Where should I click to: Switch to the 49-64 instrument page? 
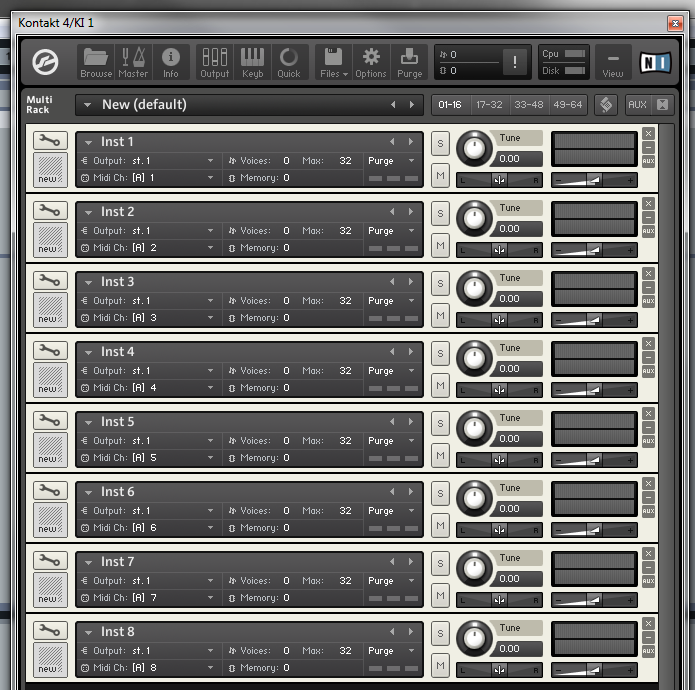(x=568, y=105)
